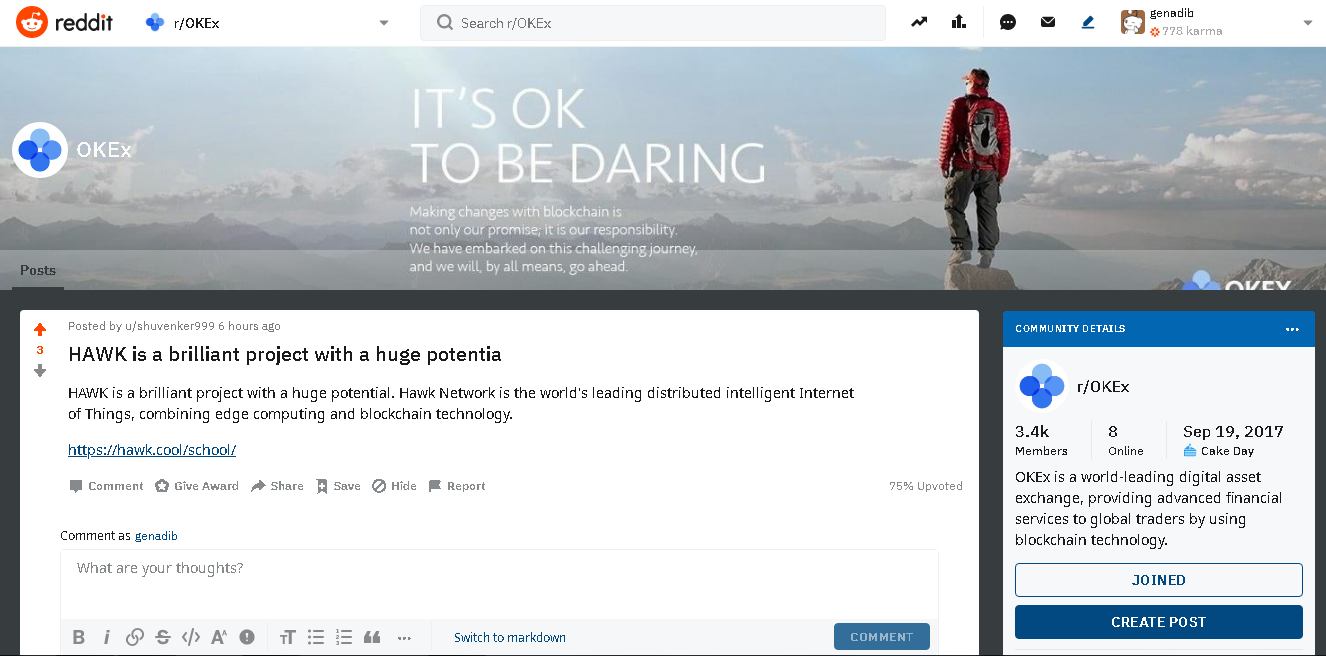Click the r/OKEx sidebar community icon
The image size is (1326, 656).
pos(1041,386)
